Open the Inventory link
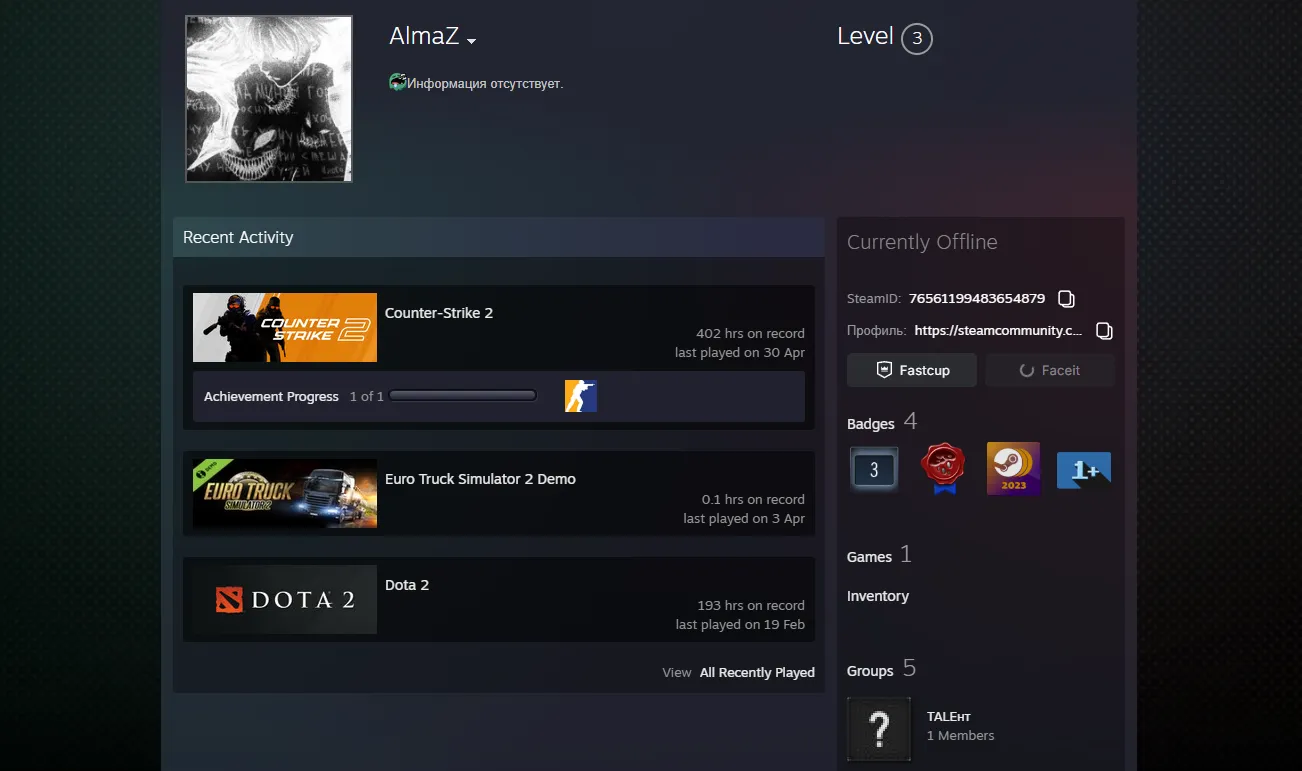The image size is (1302, 771). point(878,596)
